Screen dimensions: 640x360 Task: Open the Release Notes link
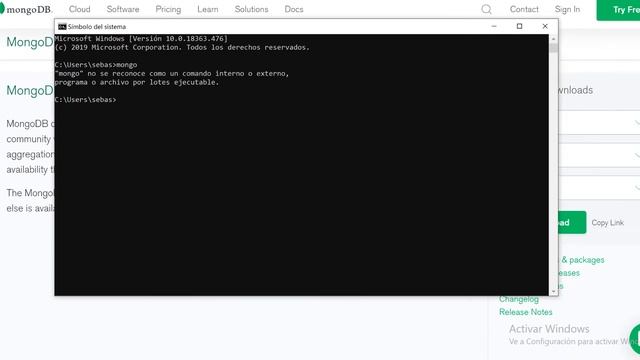[x=525, y=312]
